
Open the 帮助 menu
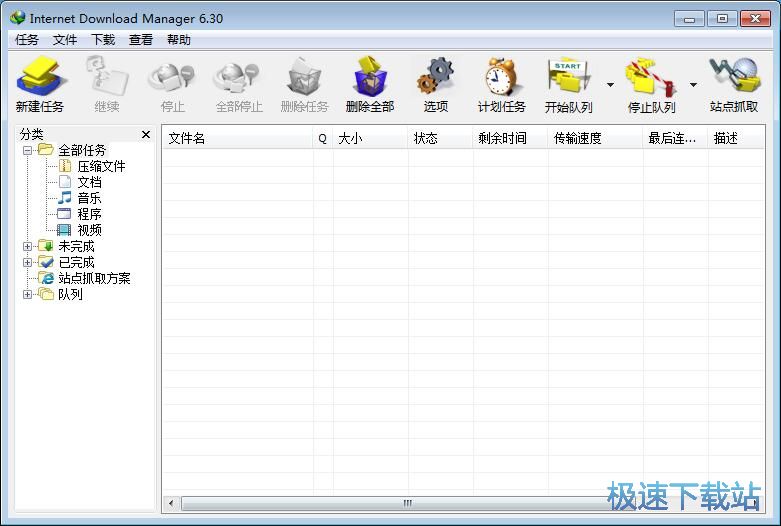coord(179,40)
